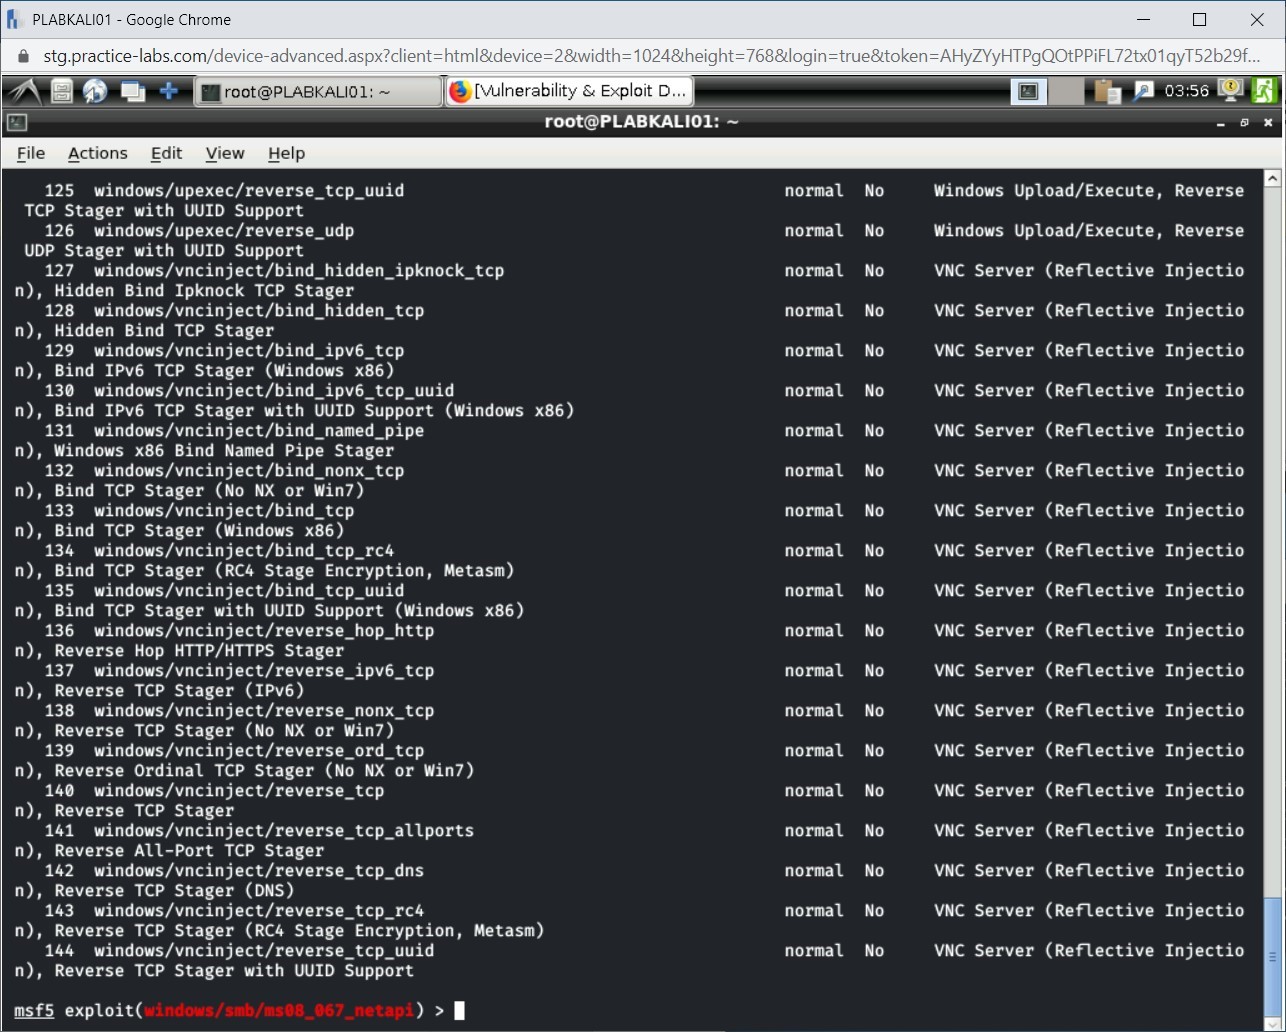Screen dimensions: 1286x1032
Task: Click the HTTPS padlock in the address bar
Action: pos(21,56)
